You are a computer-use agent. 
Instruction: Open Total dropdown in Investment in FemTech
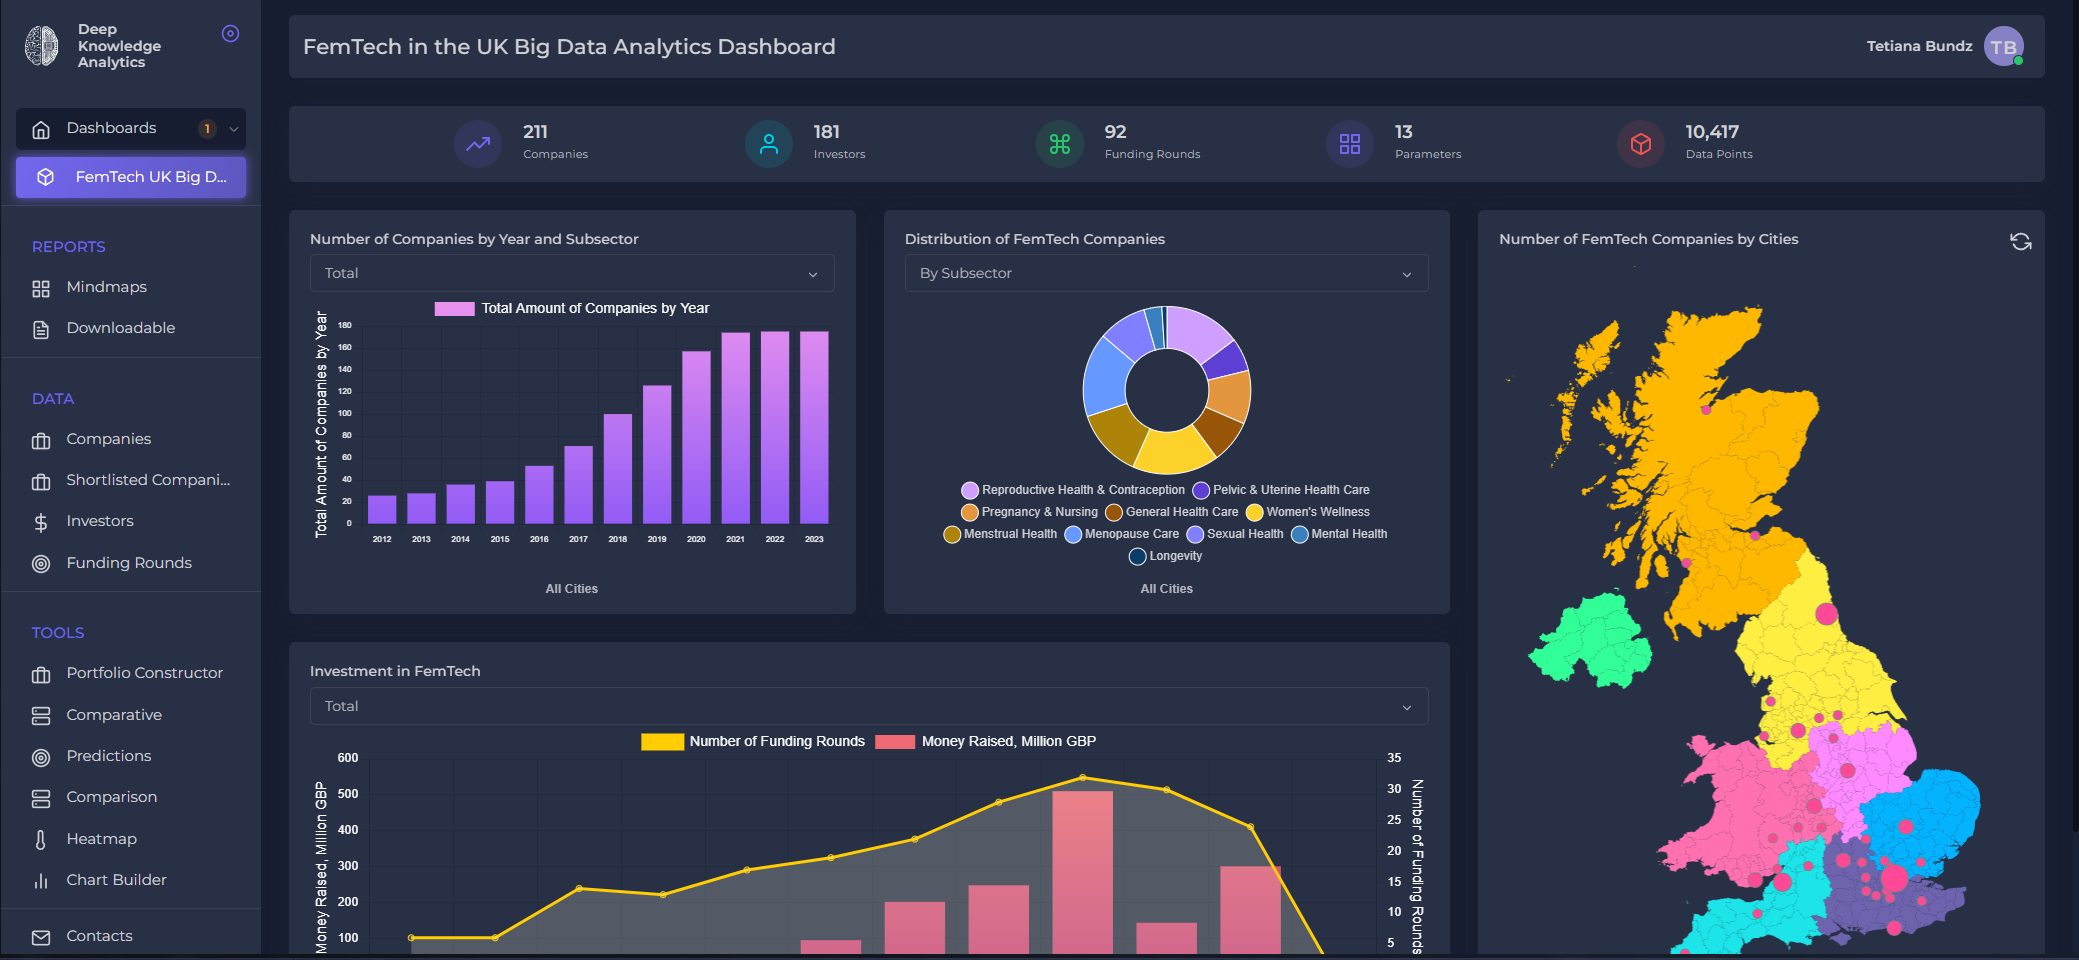868,706
